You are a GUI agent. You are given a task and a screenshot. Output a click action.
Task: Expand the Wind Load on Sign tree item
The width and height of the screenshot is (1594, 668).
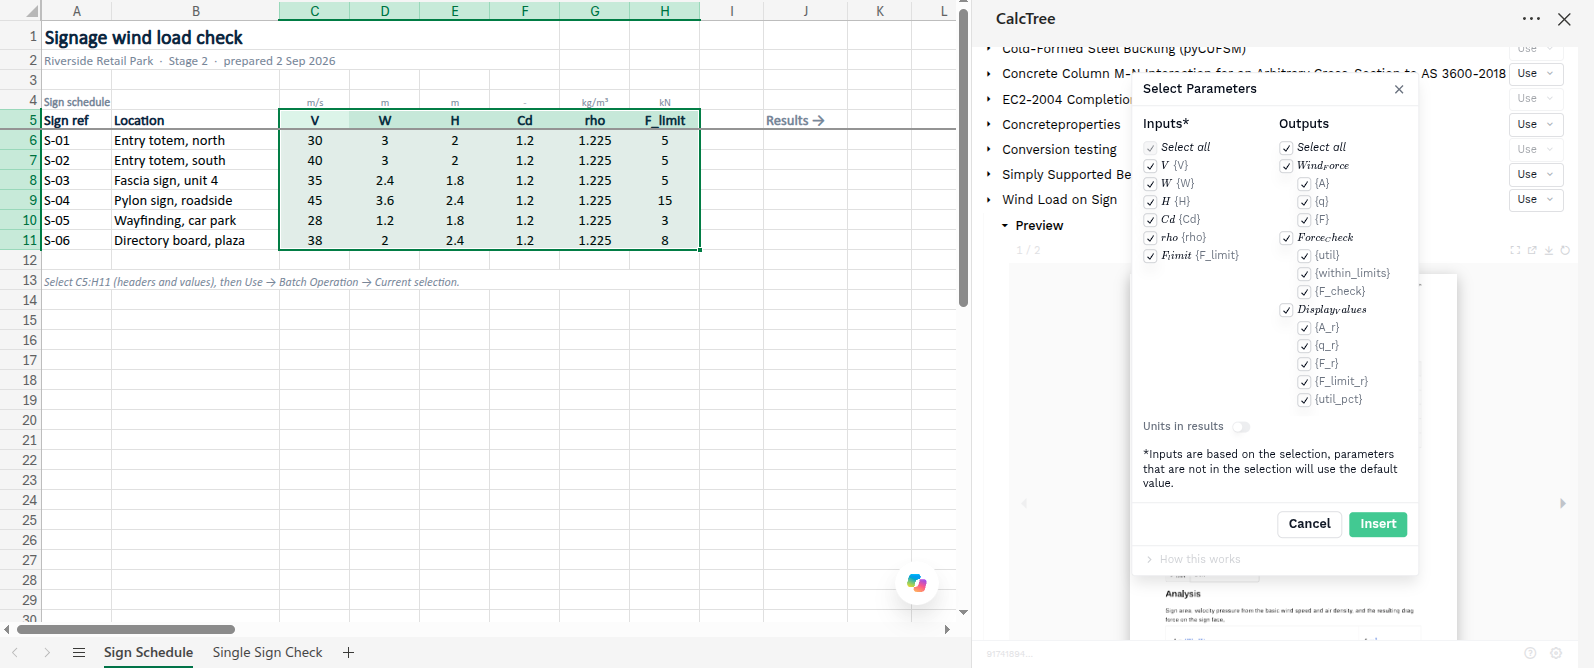(x=989, y=200)
